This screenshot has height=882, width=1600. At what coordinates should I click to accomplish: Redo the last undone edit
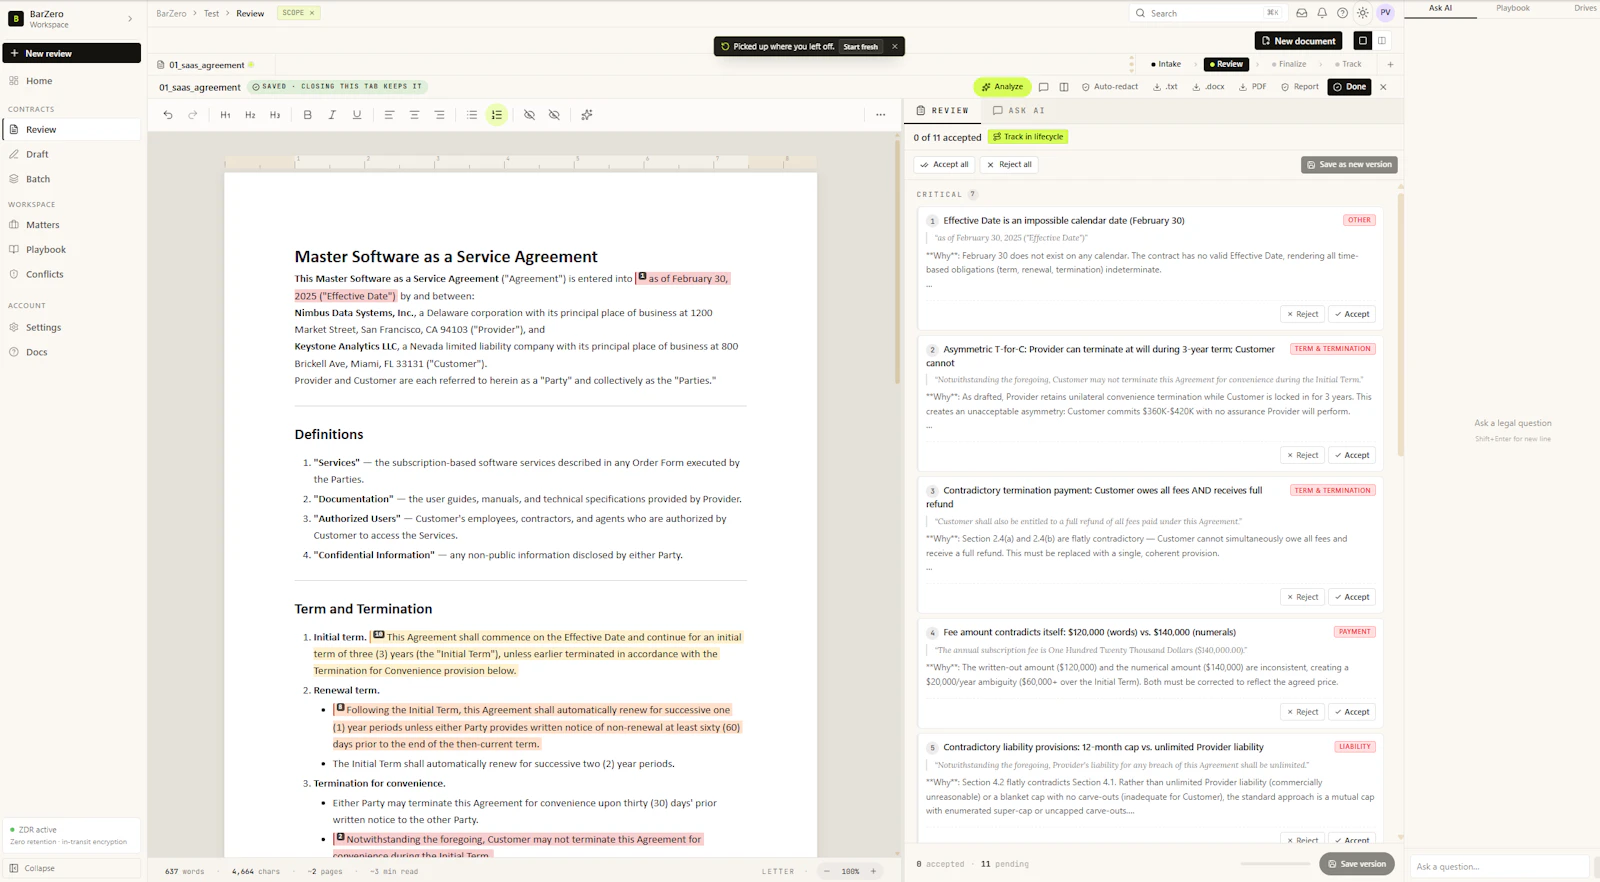tap(193, 115)
